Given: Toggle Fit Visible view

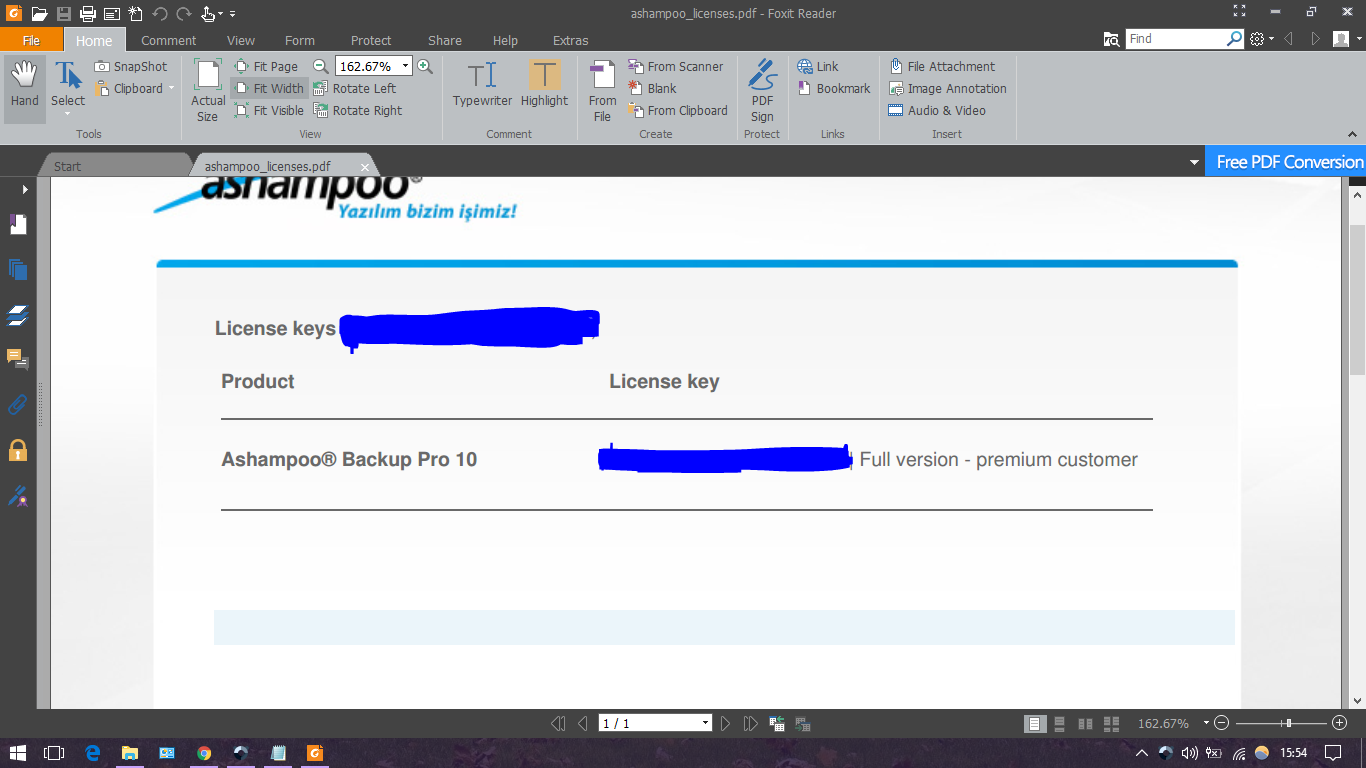Looking at the screenshot, I should tap(269, 110).
